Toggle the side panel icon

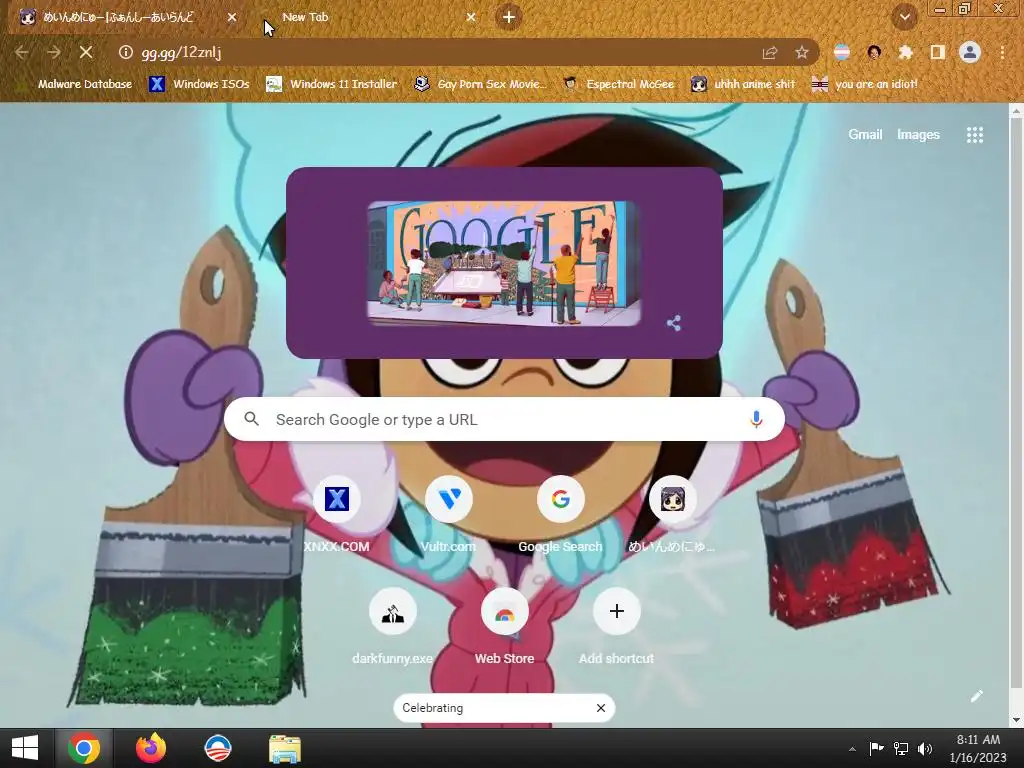tap(937, 52)
